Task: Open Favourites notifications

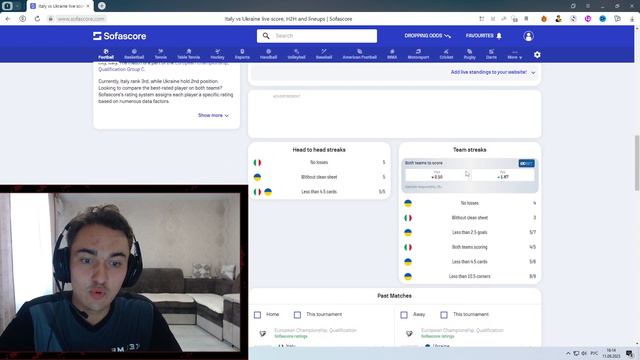Action: [x=483, y=36]
